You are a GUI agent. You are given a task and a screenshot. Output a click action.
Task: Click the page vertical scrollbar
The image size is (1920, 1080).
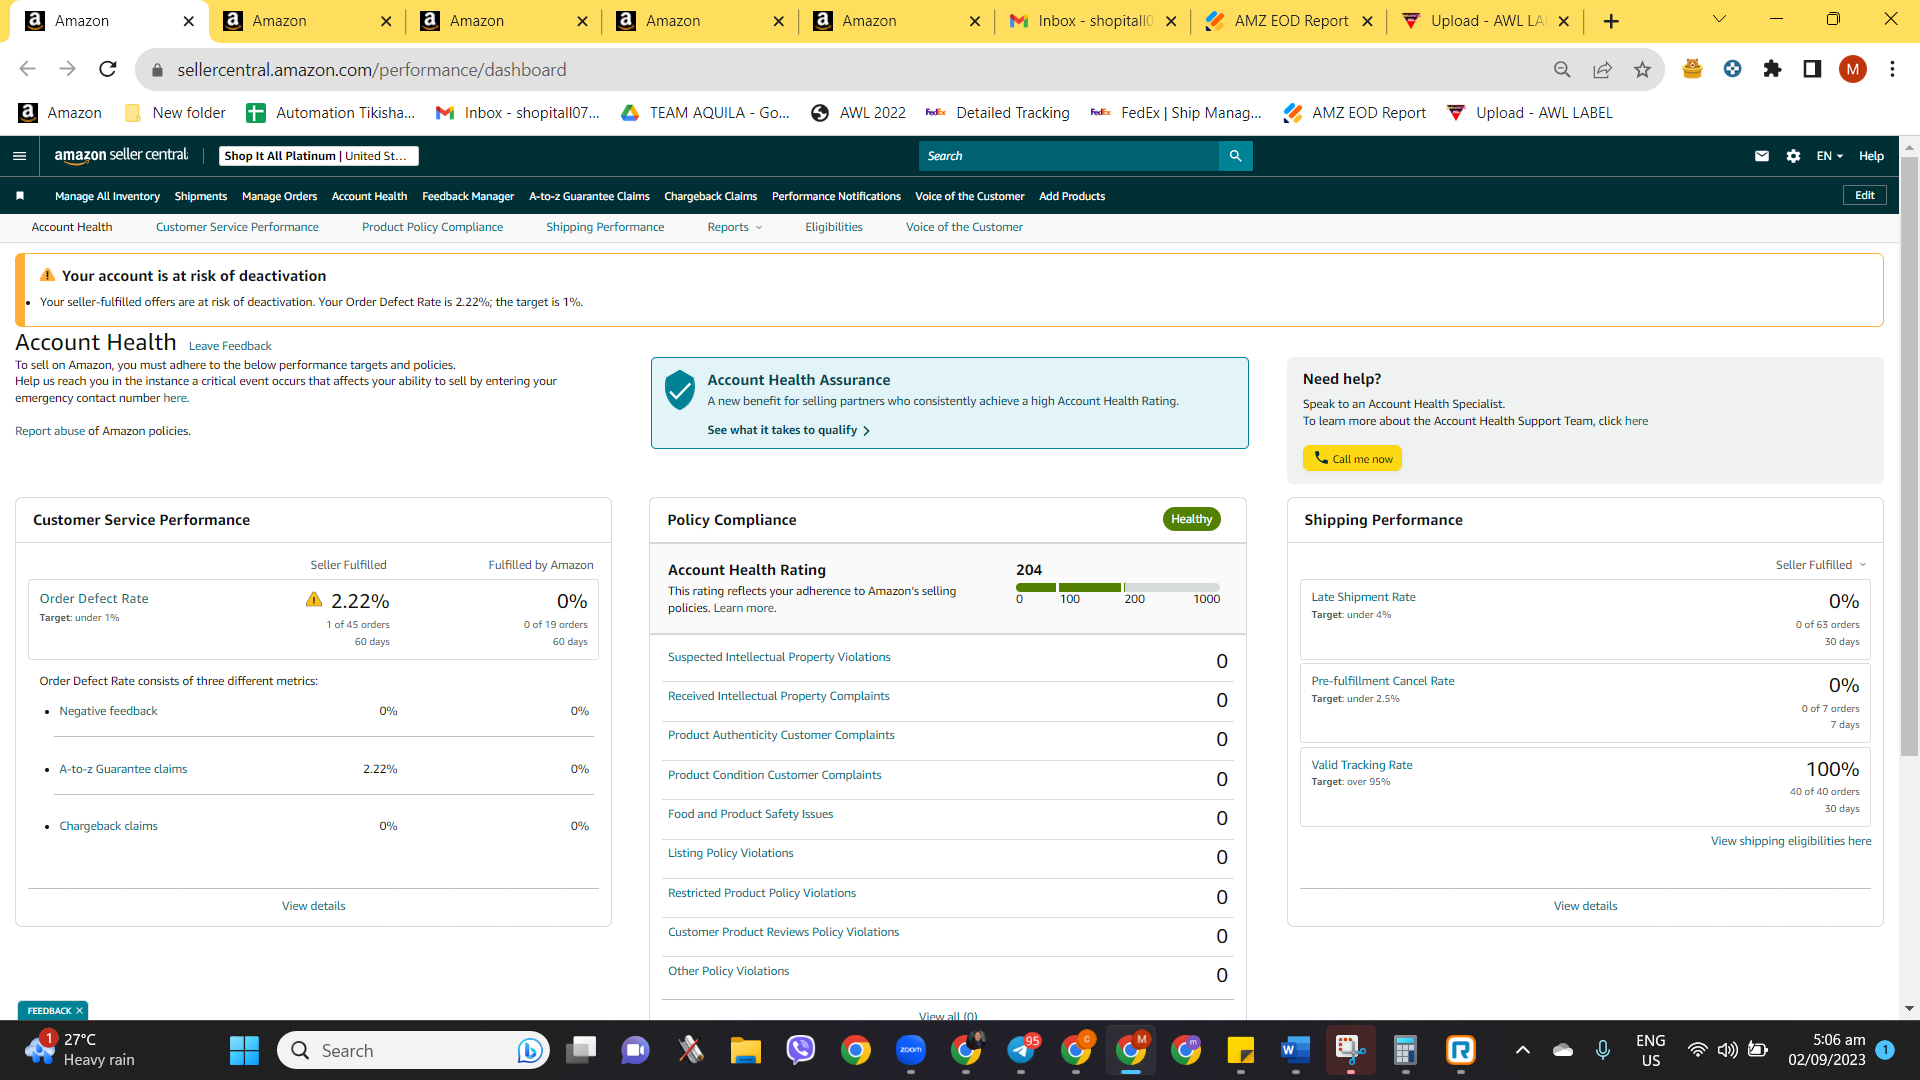coord(1909,455)
